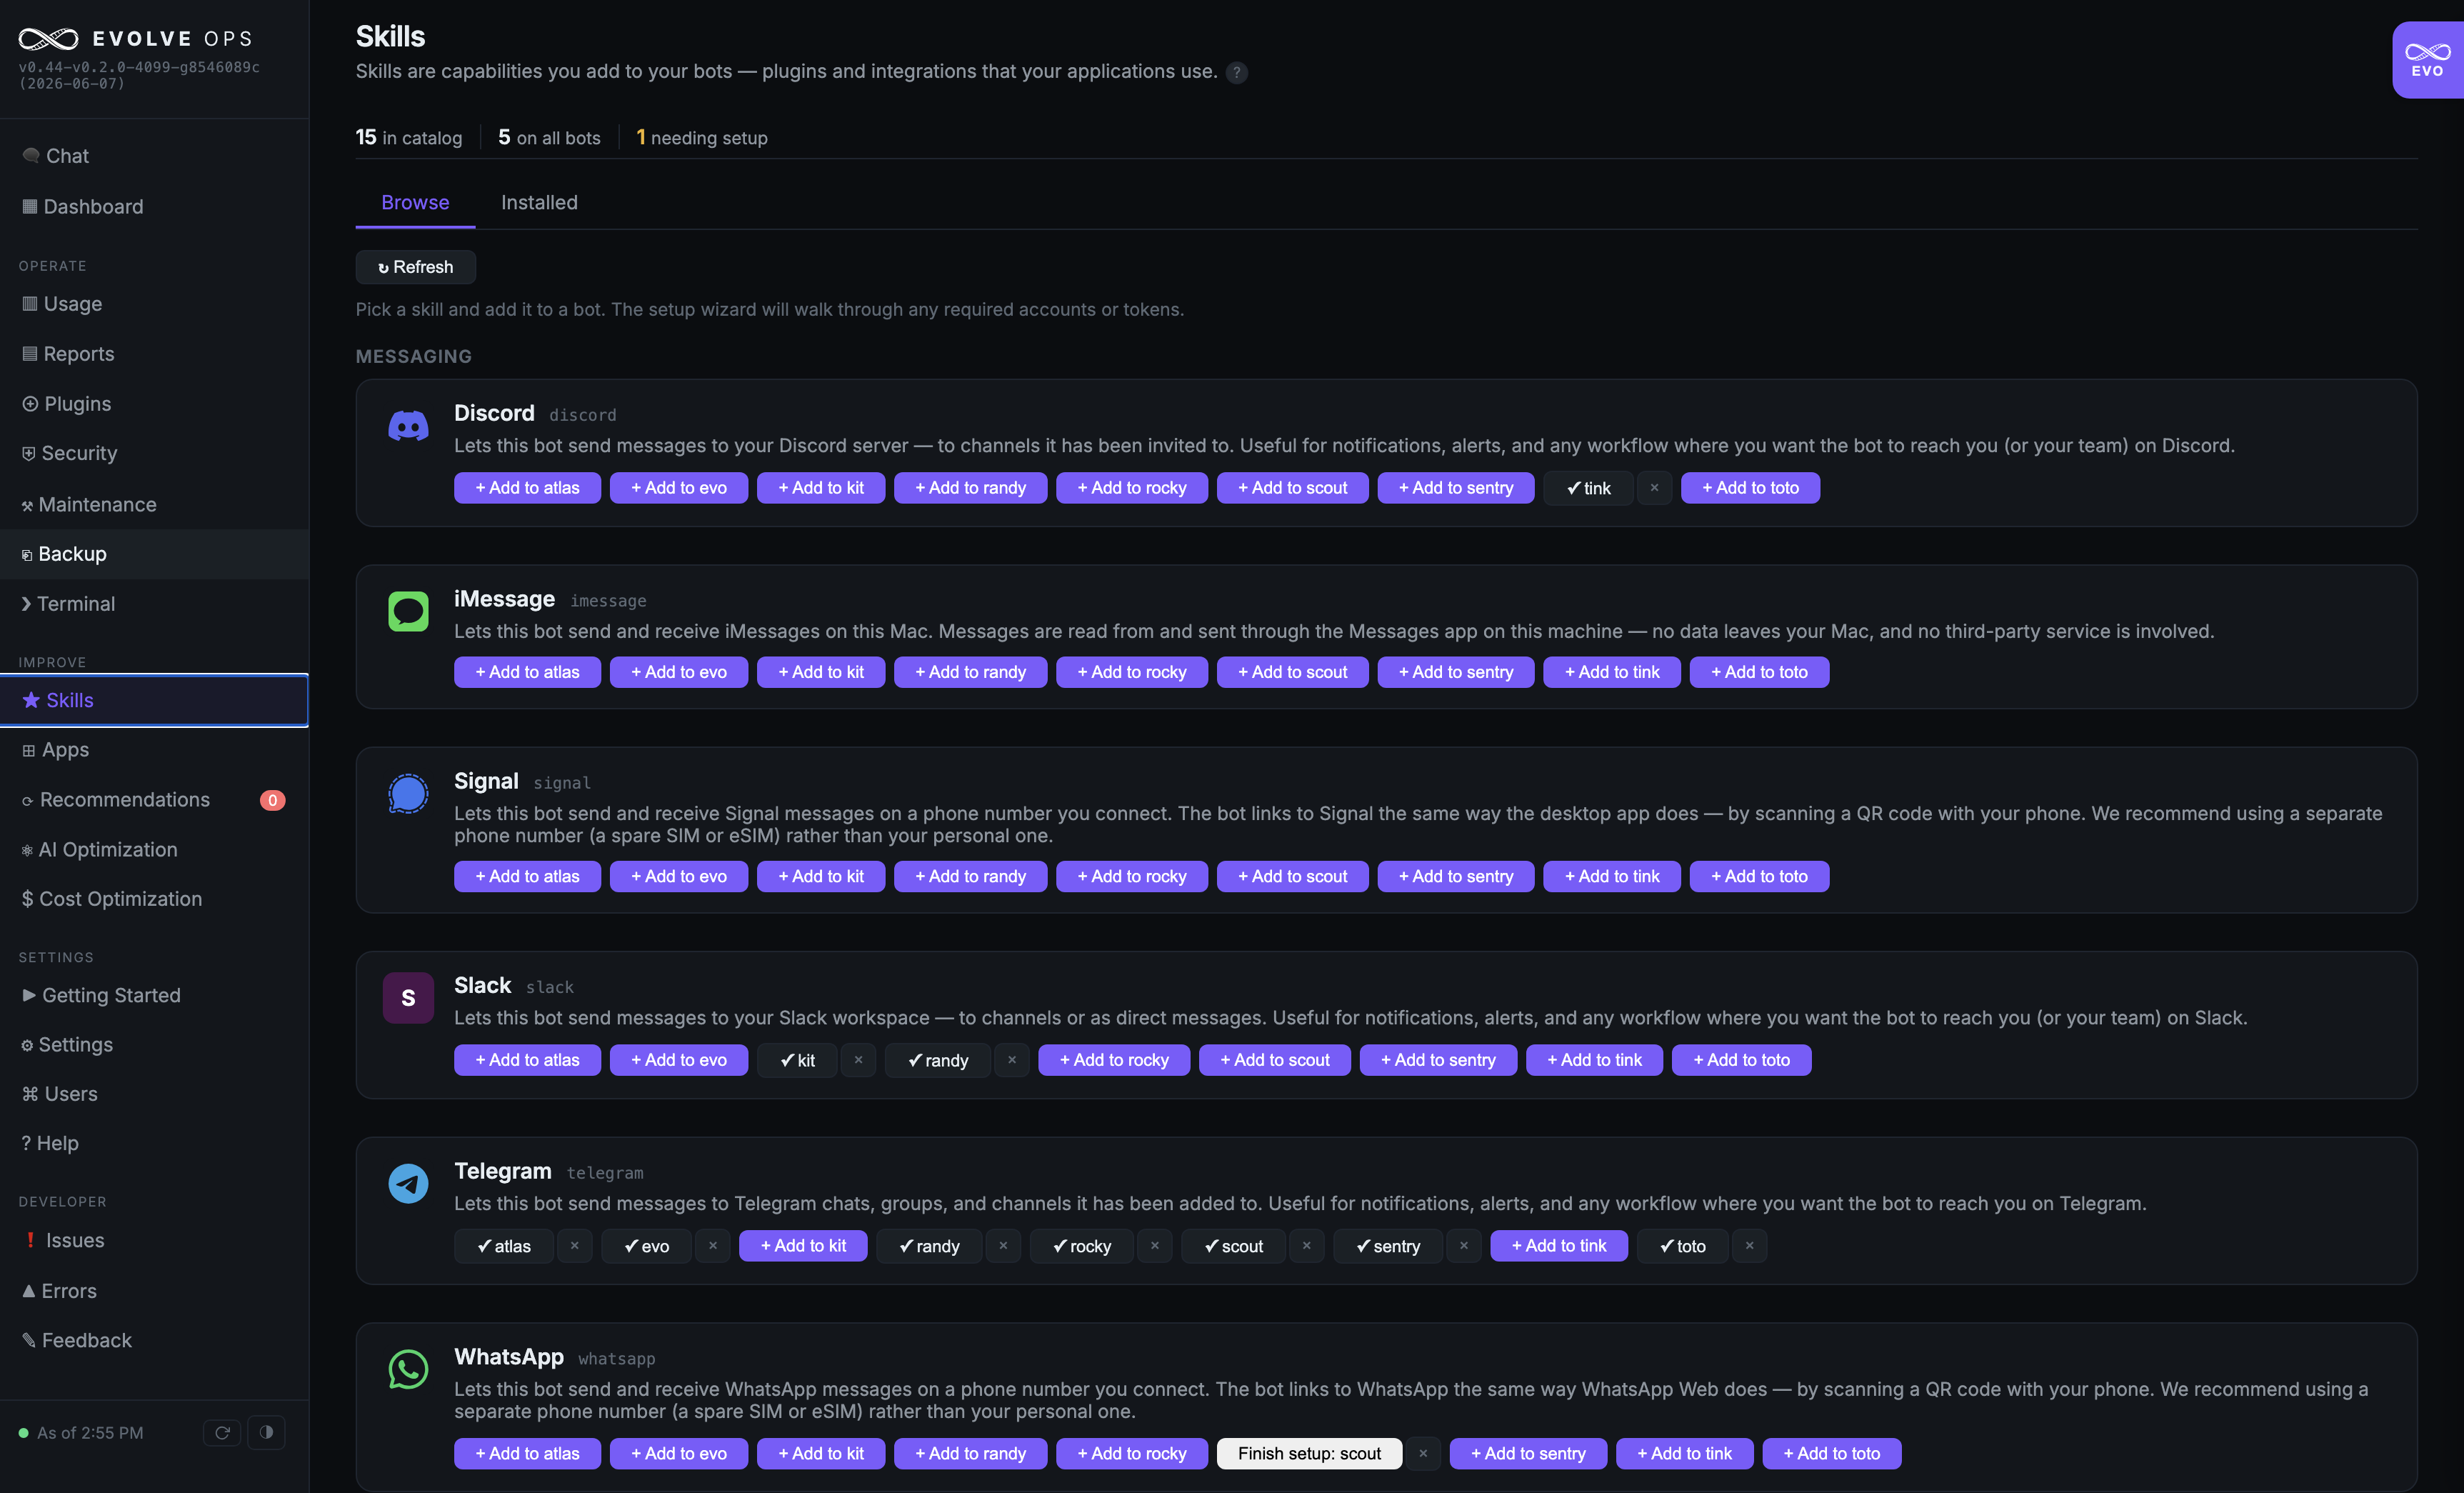Click Finish setup: scout for WhatsApp

[1309, 1454]
